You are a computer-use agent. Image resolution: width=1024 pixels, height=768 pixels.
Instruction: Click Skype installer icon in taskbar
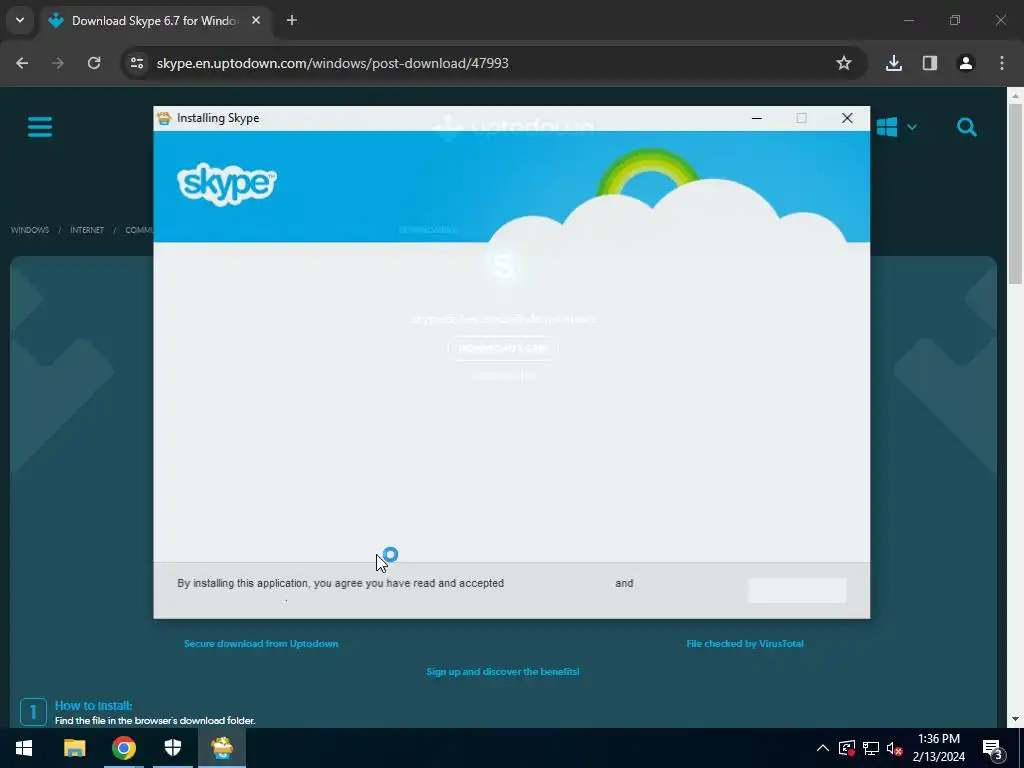(x=222, y=748)
